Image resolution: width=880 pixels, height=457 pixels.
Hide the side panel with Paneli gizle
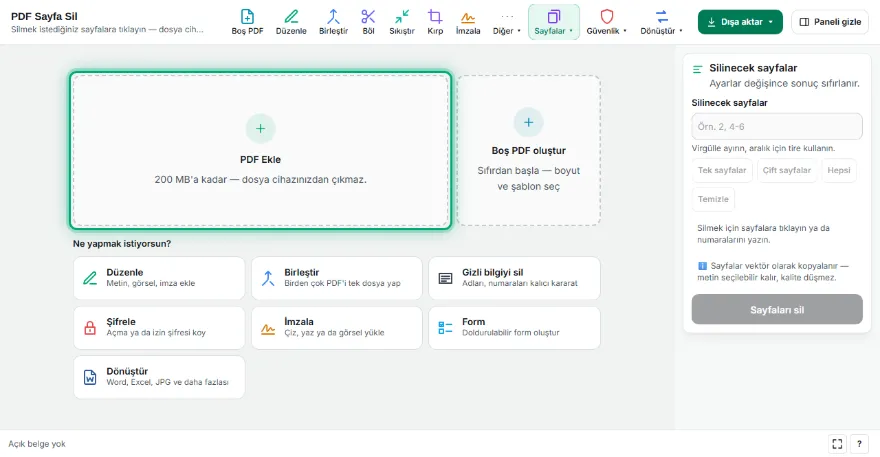(830, 22)
